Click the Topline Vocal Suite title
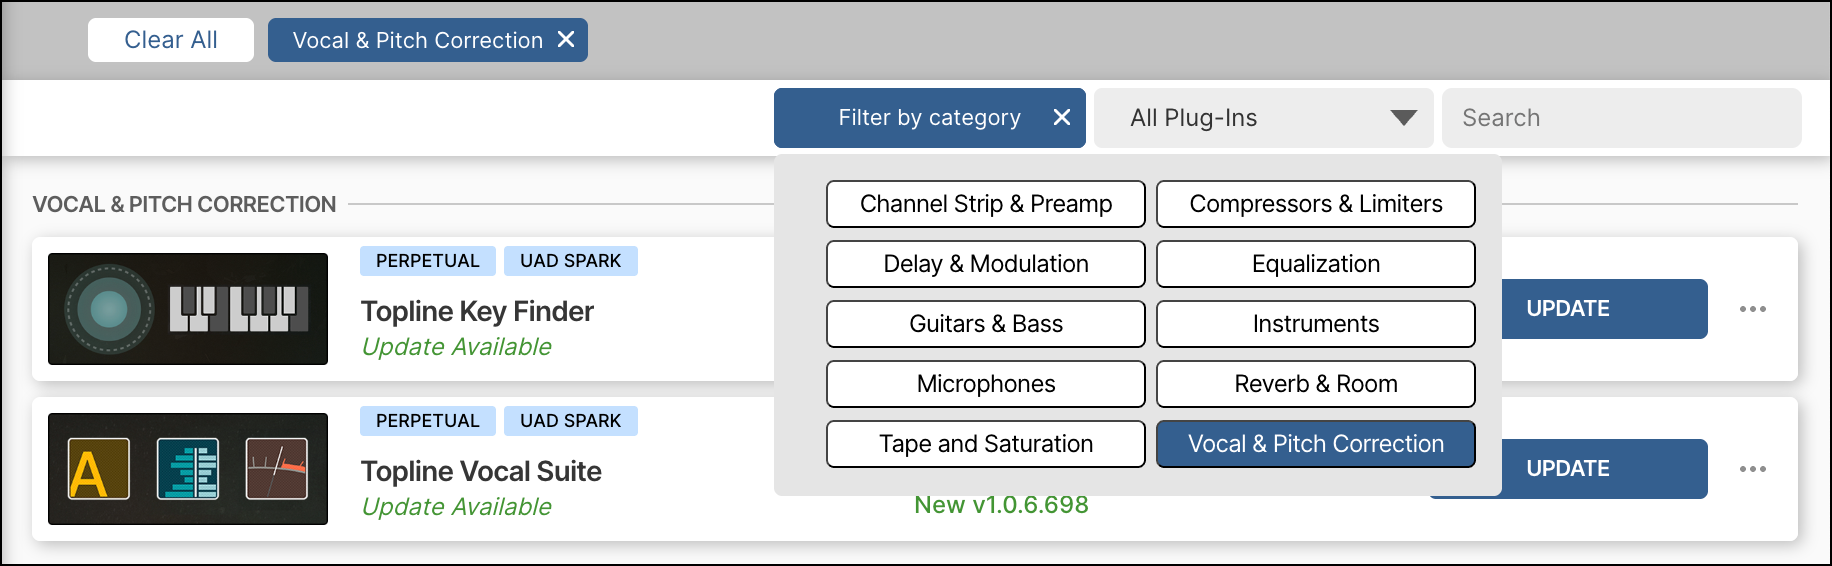 481,472
